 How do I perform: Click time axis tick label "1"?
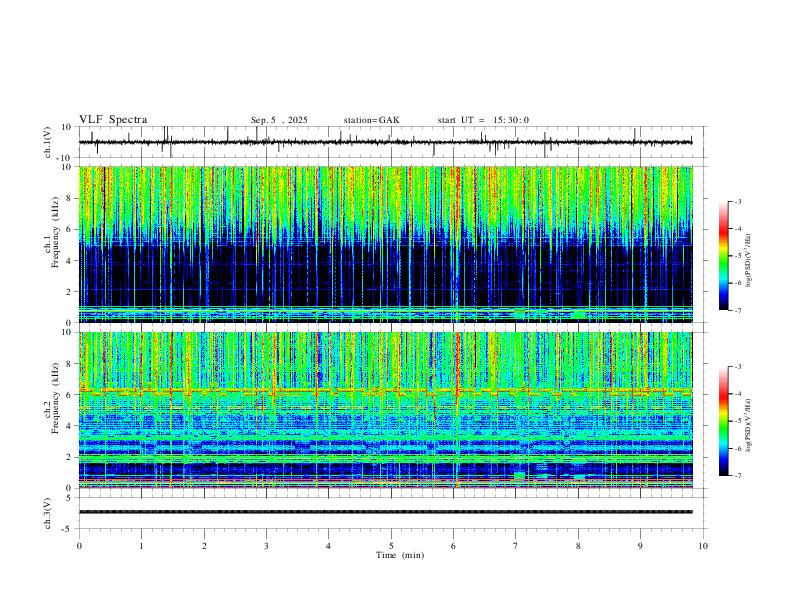(x=142, y=546)
